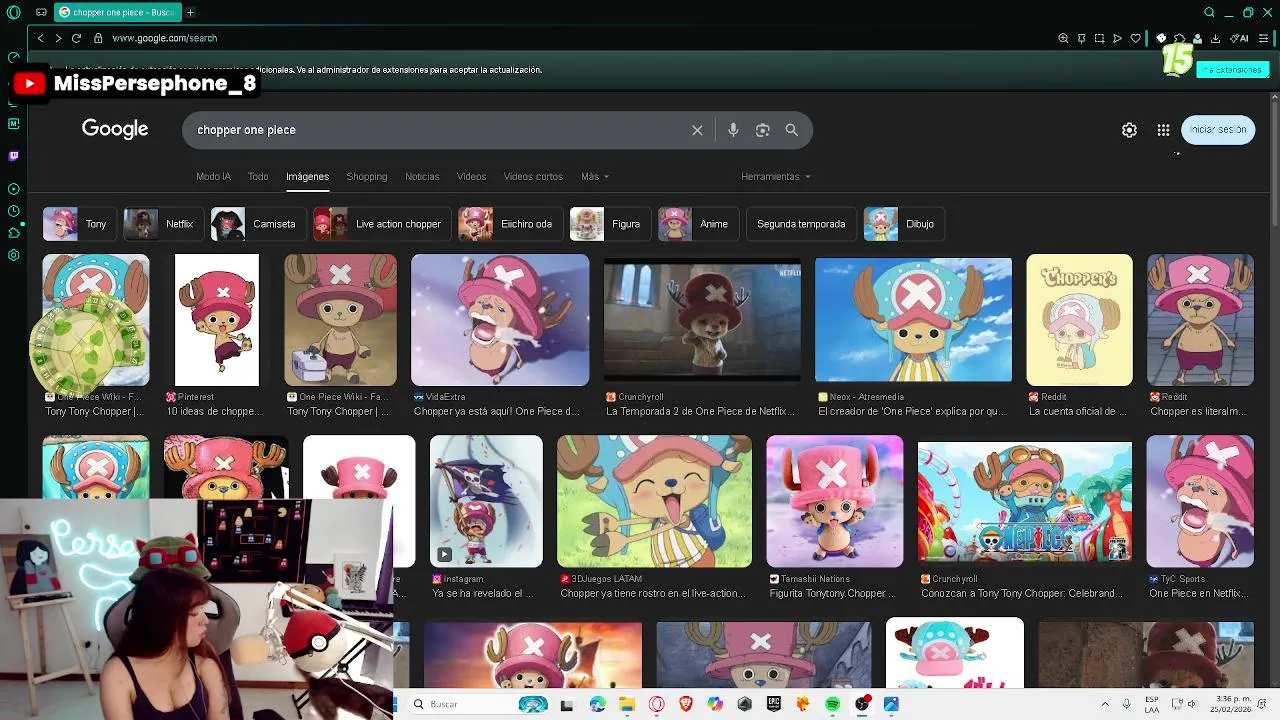This screenshot has height=720, width=1280.
Task: Open 3DJuegos LATAM Chopper image
Action: click(x=654, y=501)
